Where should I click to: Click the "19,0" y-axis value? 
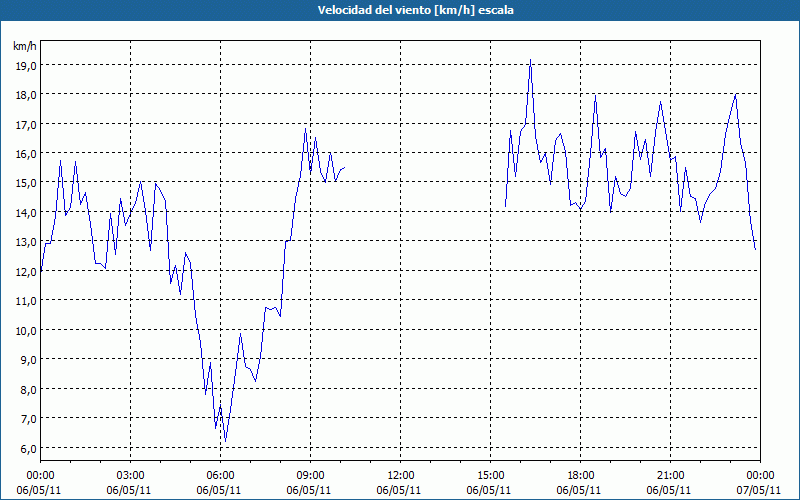click(x=26, y=65)
